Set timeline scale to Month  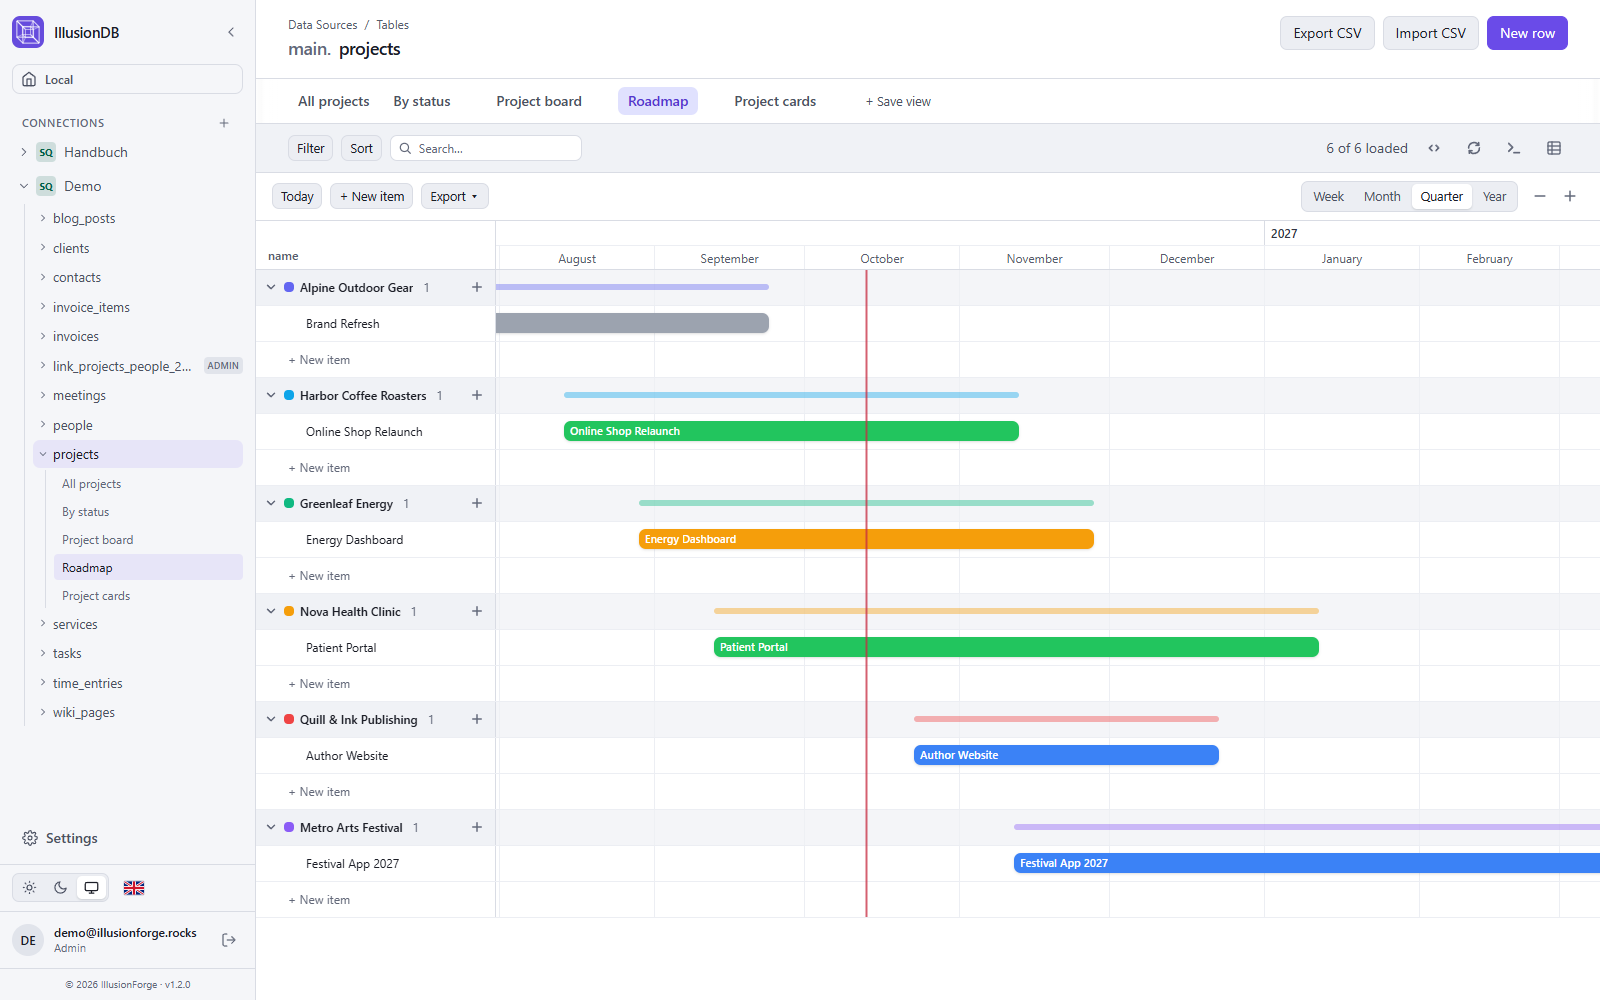coord(1382,196)
